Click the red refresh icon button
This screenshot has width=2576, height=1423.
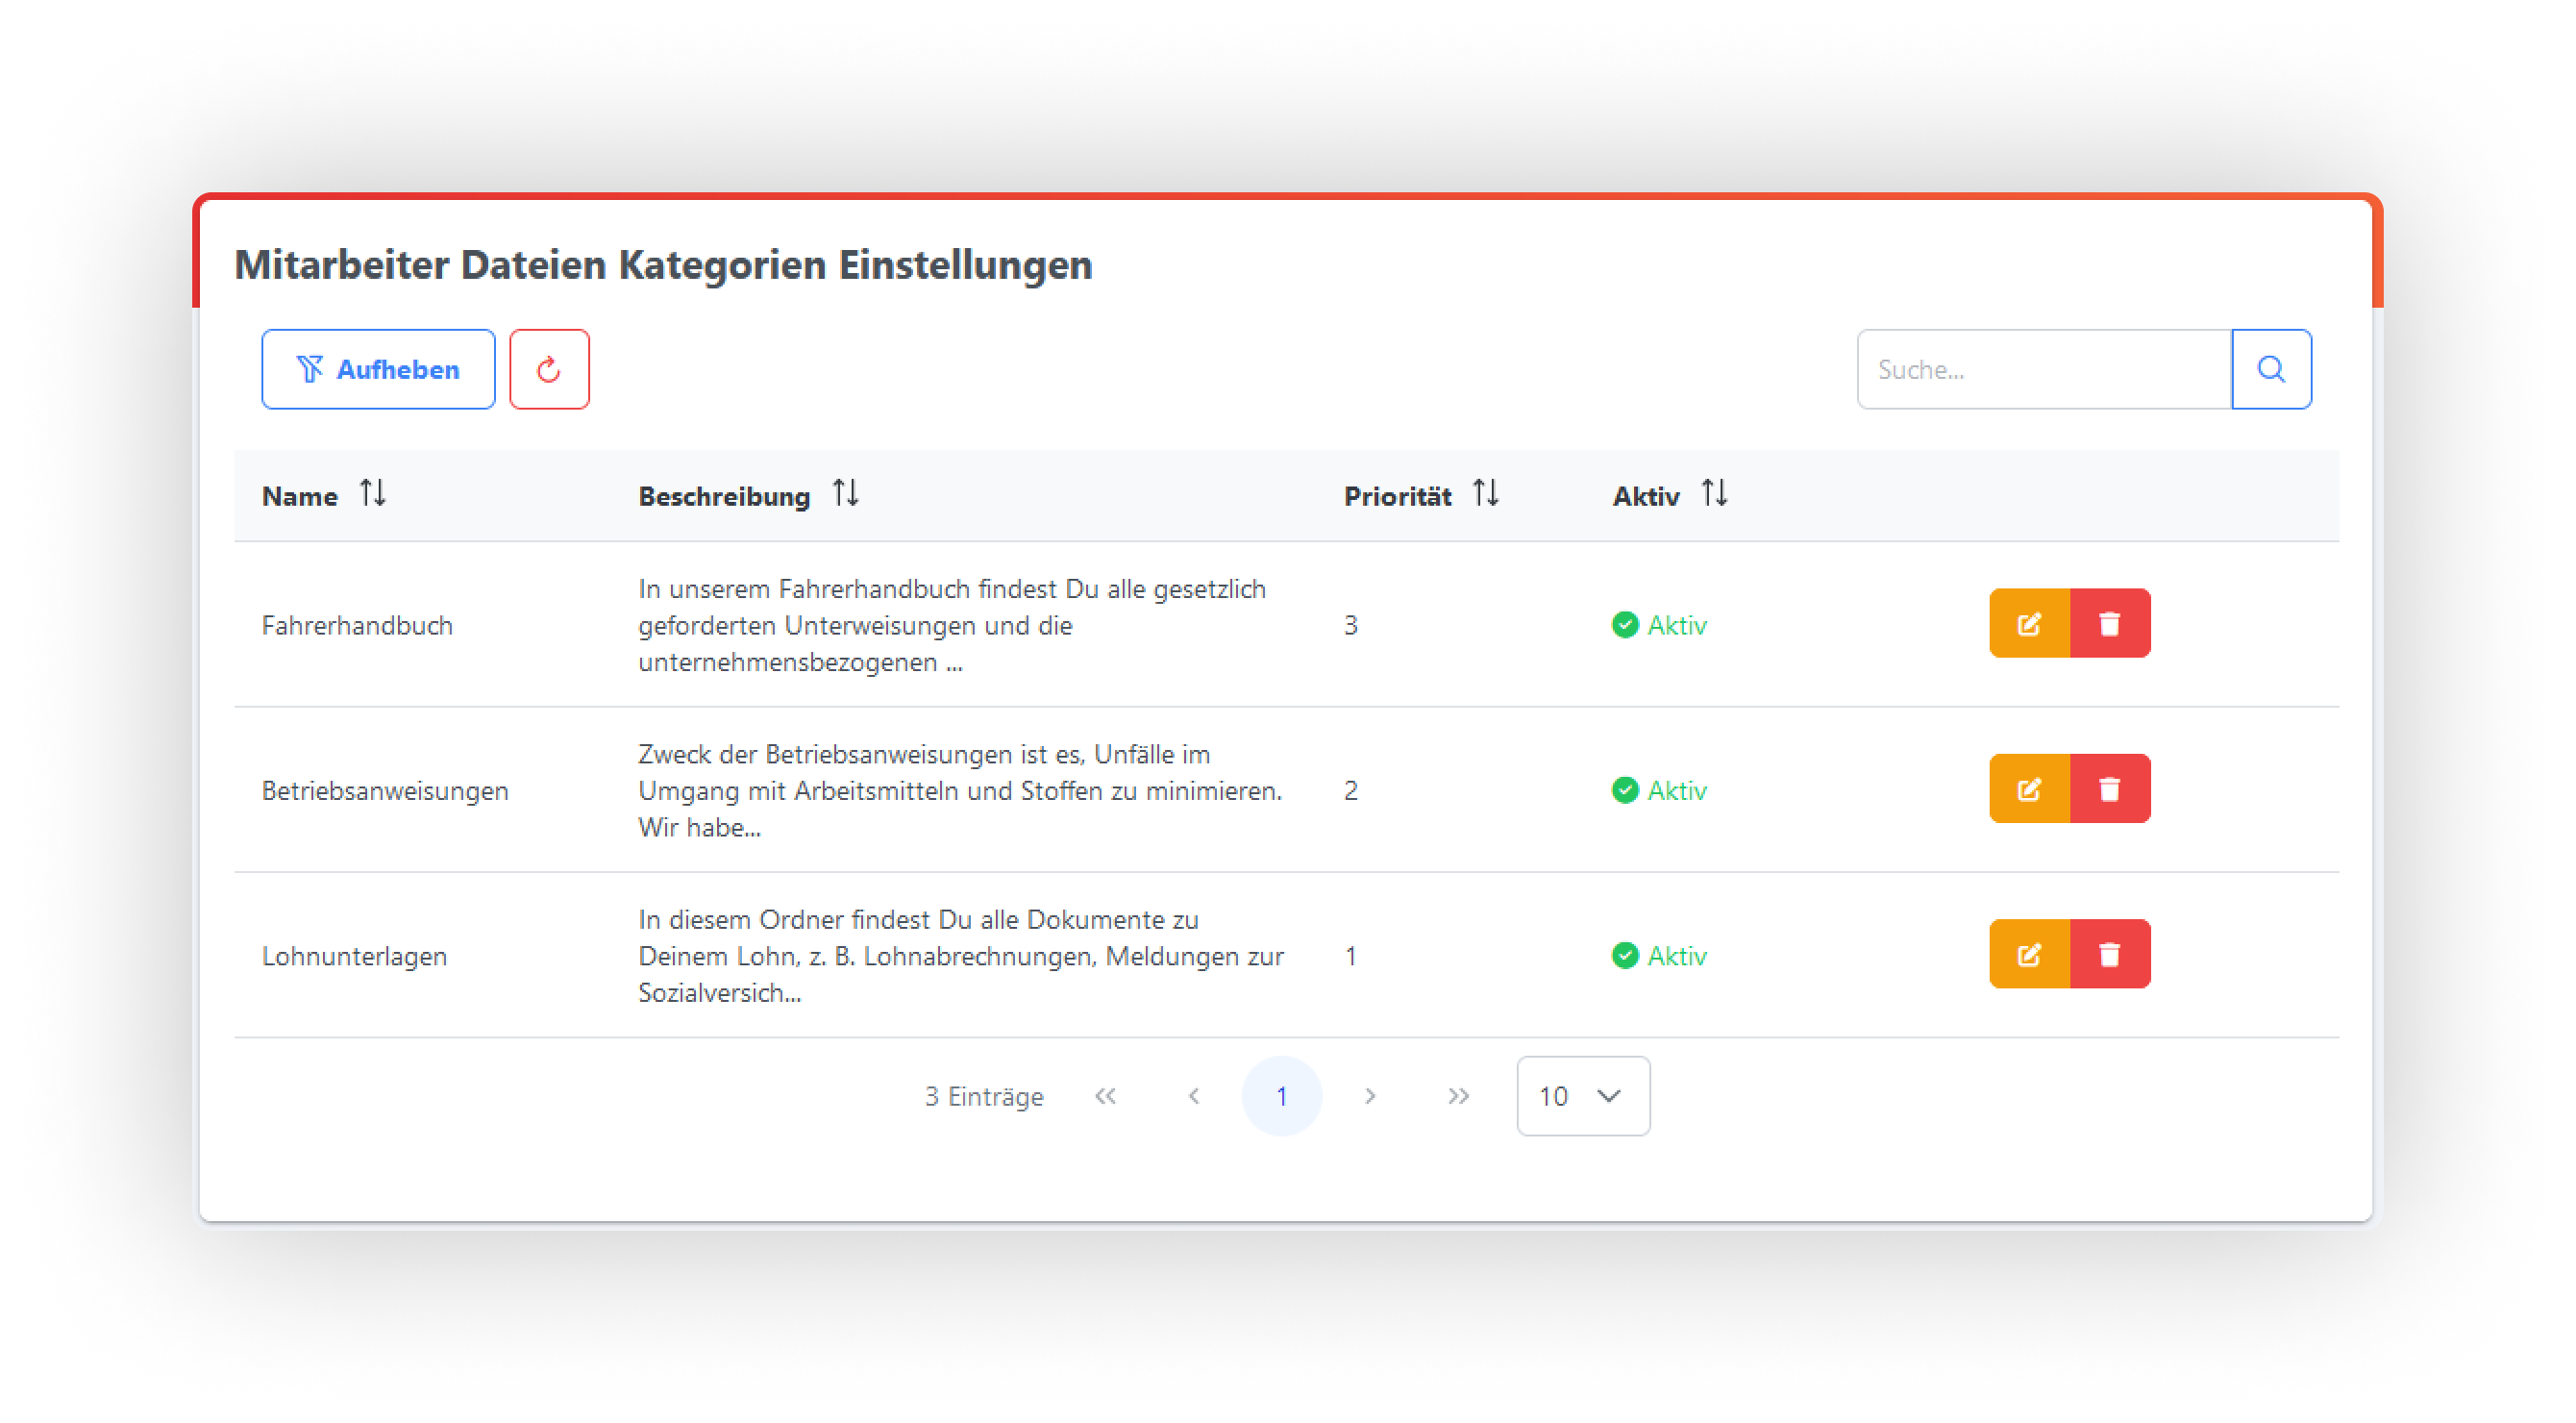click(549, 369)
